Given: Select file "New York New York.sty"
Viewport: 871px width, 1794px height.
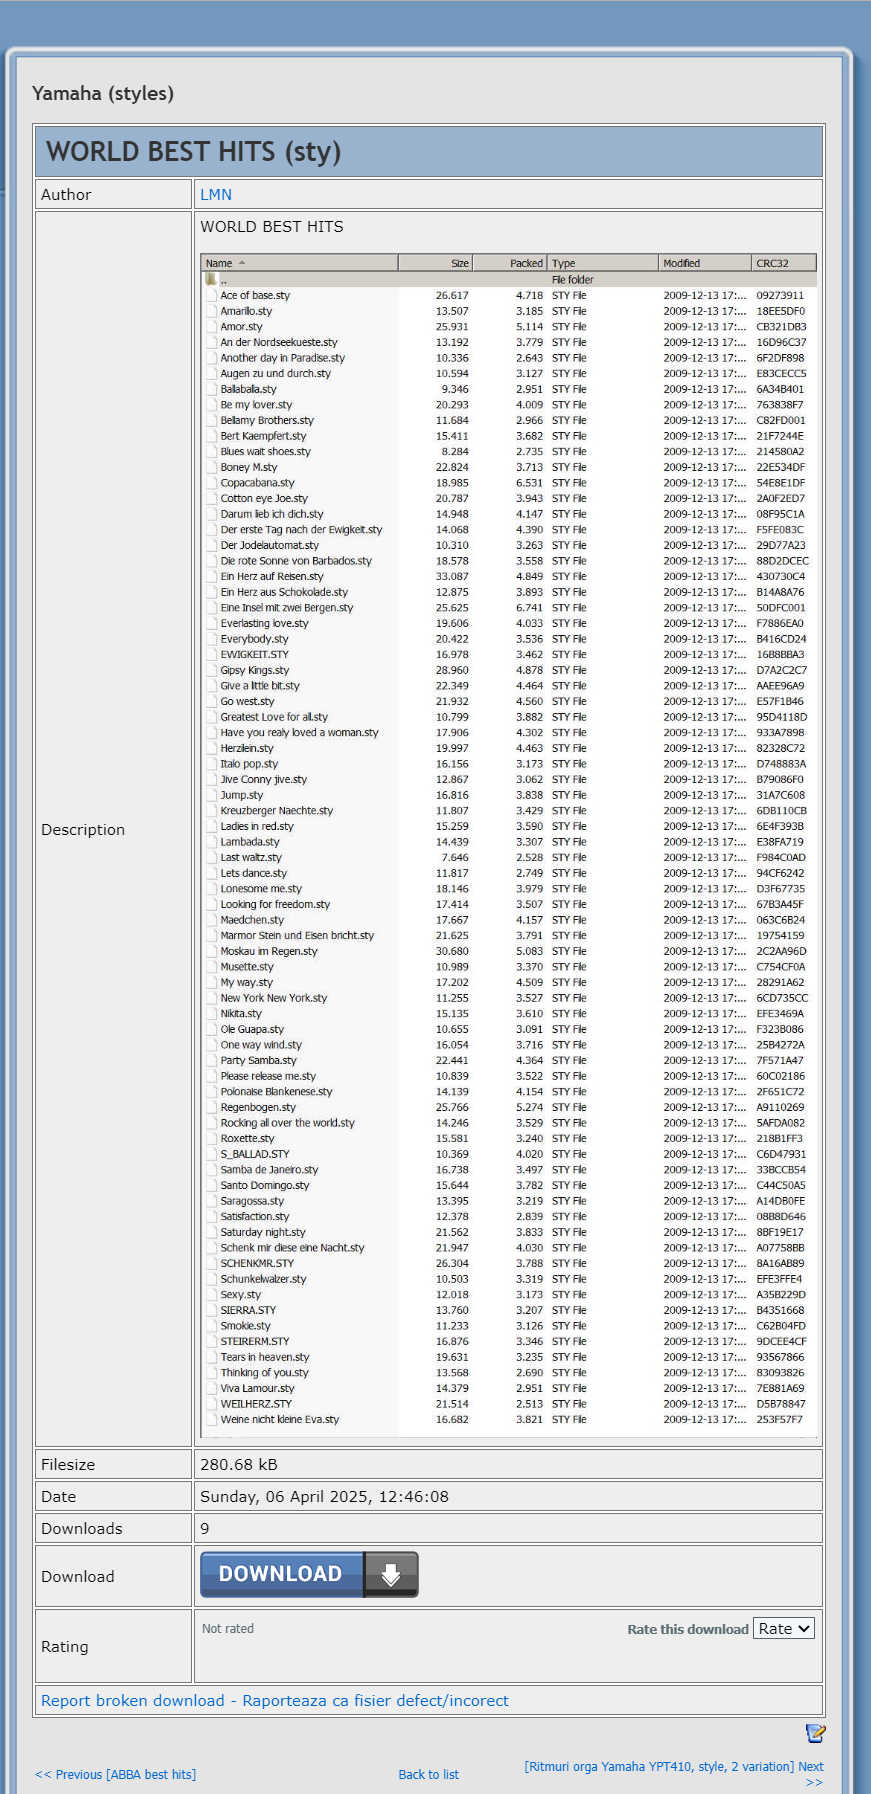Looking at the screenshot, I should click(274, 998).
